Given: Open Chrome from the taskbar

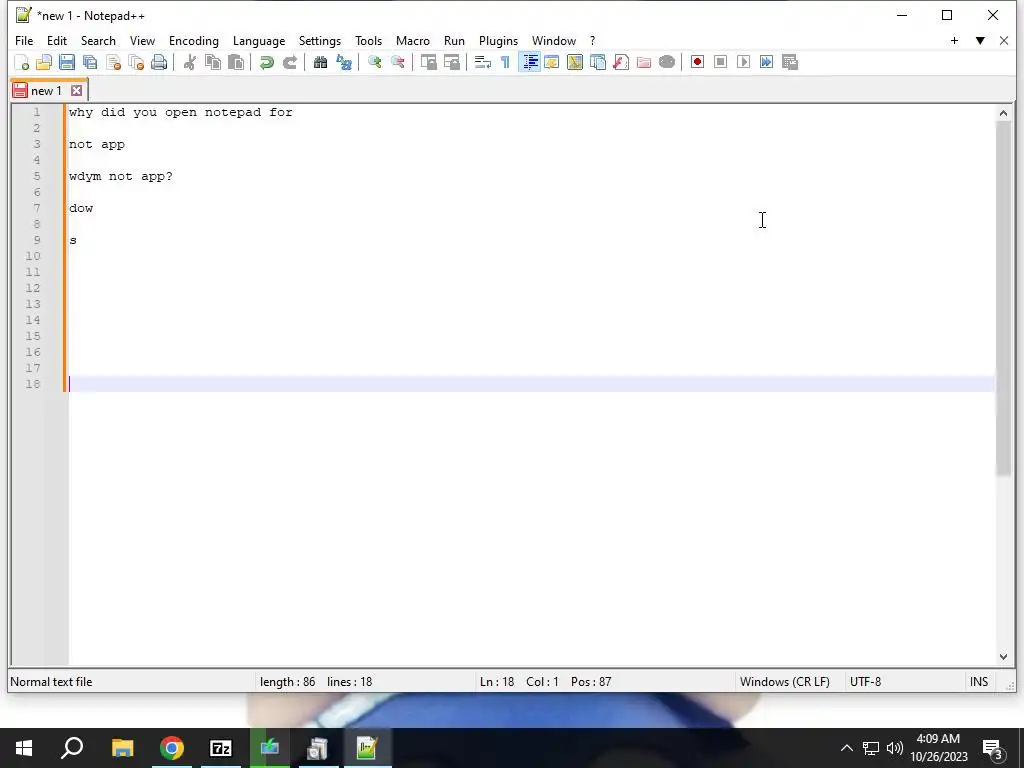Looking at the screenshot, I should [x=172, y=748].
